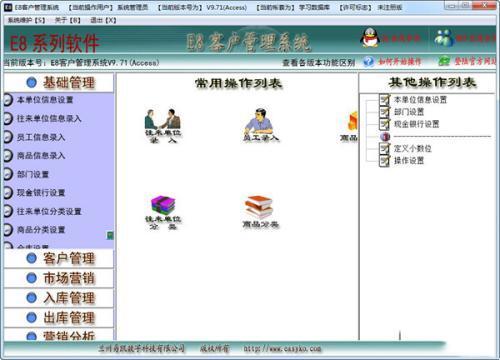
Task: Open the 往来单位分类 stacked books icon
Action: tap(163, 212)
